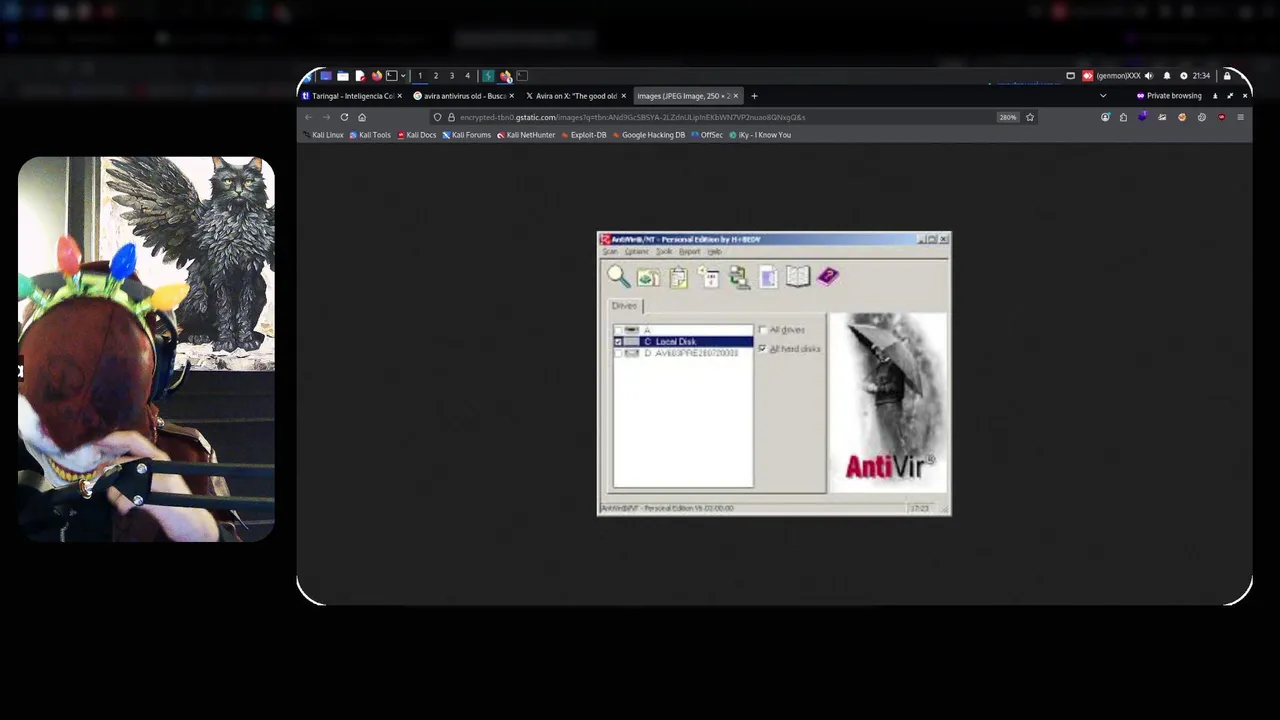The height and width of the screenshot is (720, 1280).
Task: Open OffSec bookmark
Action: coord(707,135)
